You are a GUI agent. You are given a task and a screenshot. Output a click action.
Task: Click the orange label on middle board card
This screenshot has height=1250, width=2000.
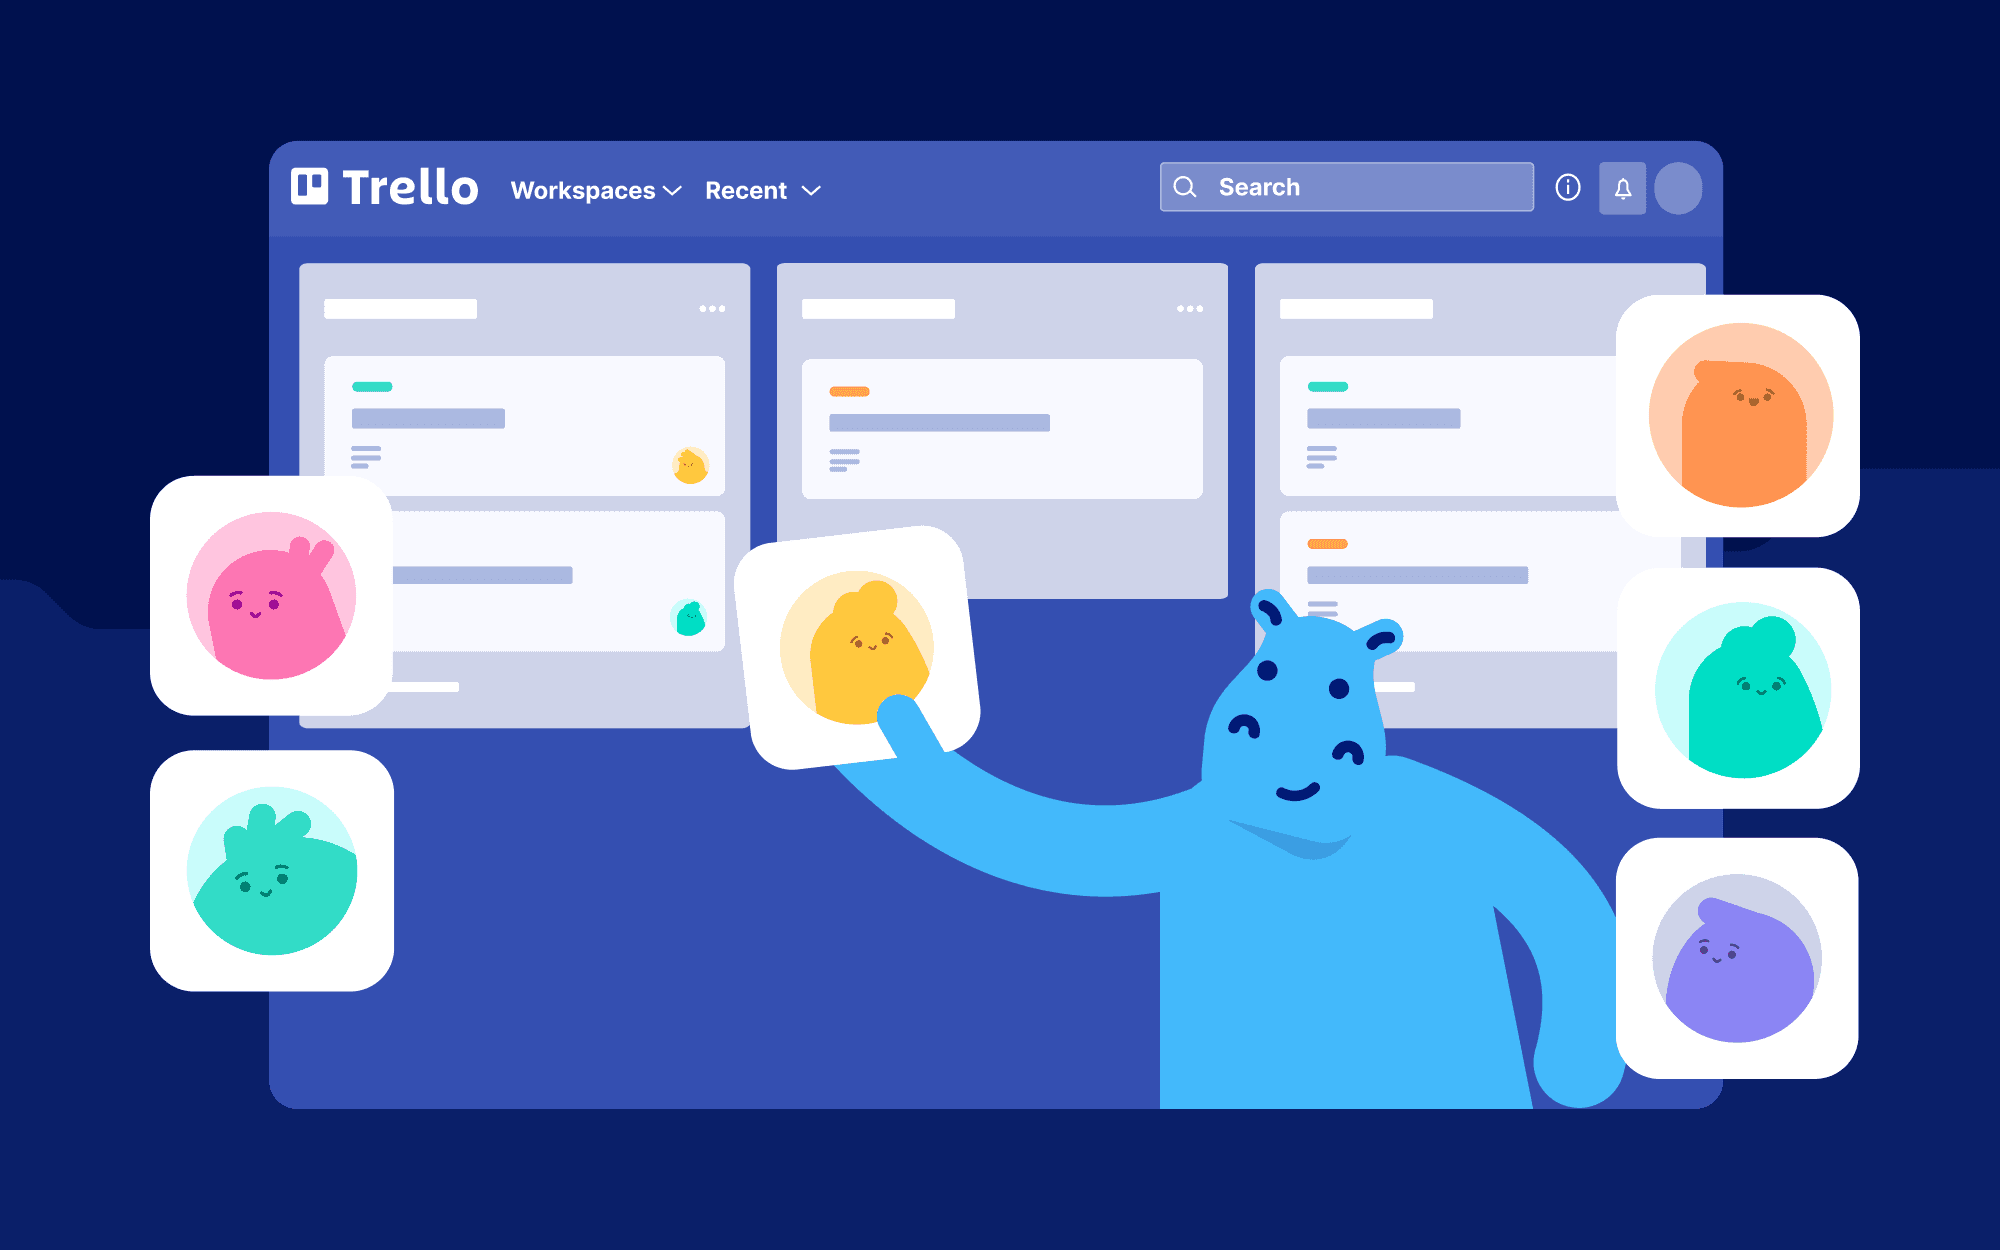(850, 392)
